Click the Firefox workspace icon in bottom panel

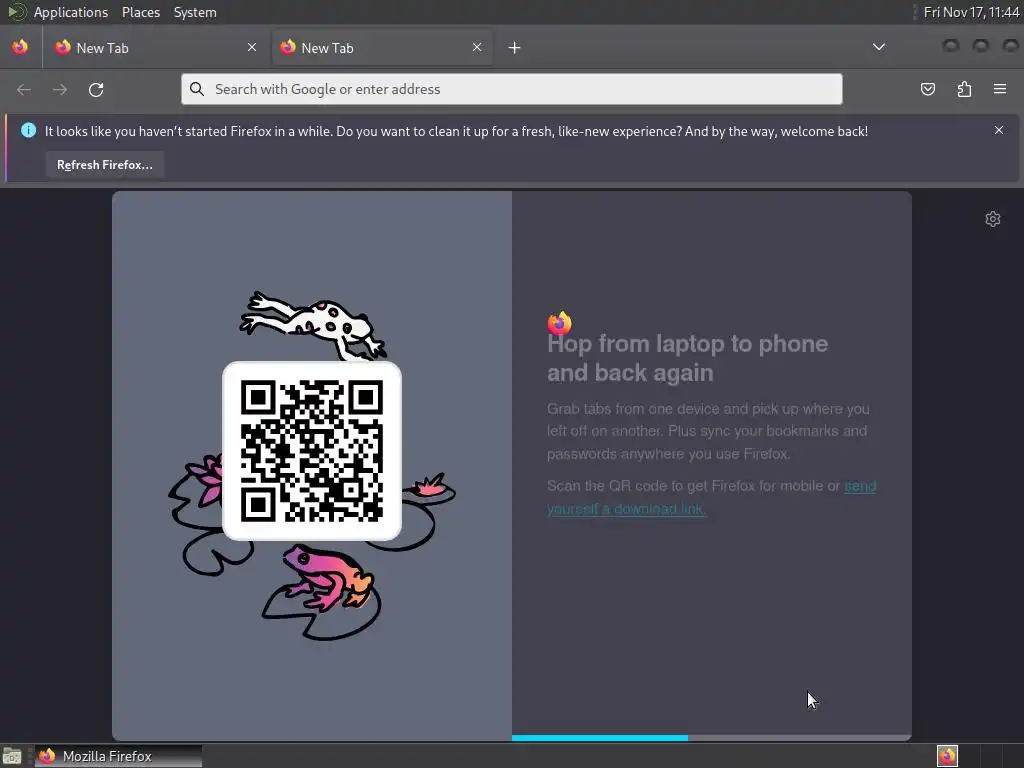coord(947,756)
